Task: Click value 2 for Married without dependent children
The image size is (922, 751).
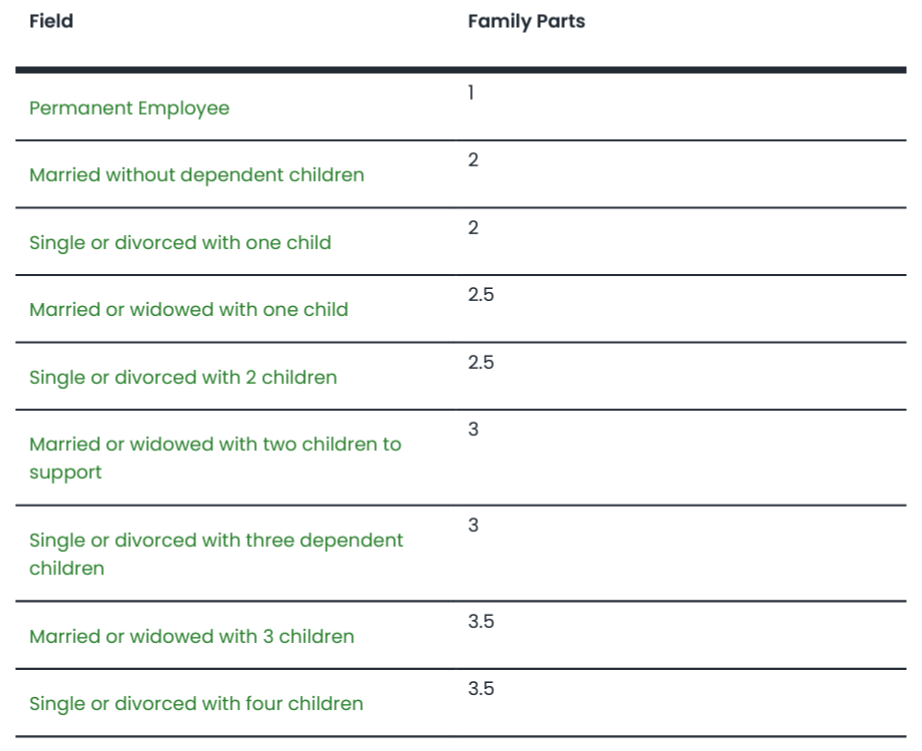Action: click(x=473, y=160)
